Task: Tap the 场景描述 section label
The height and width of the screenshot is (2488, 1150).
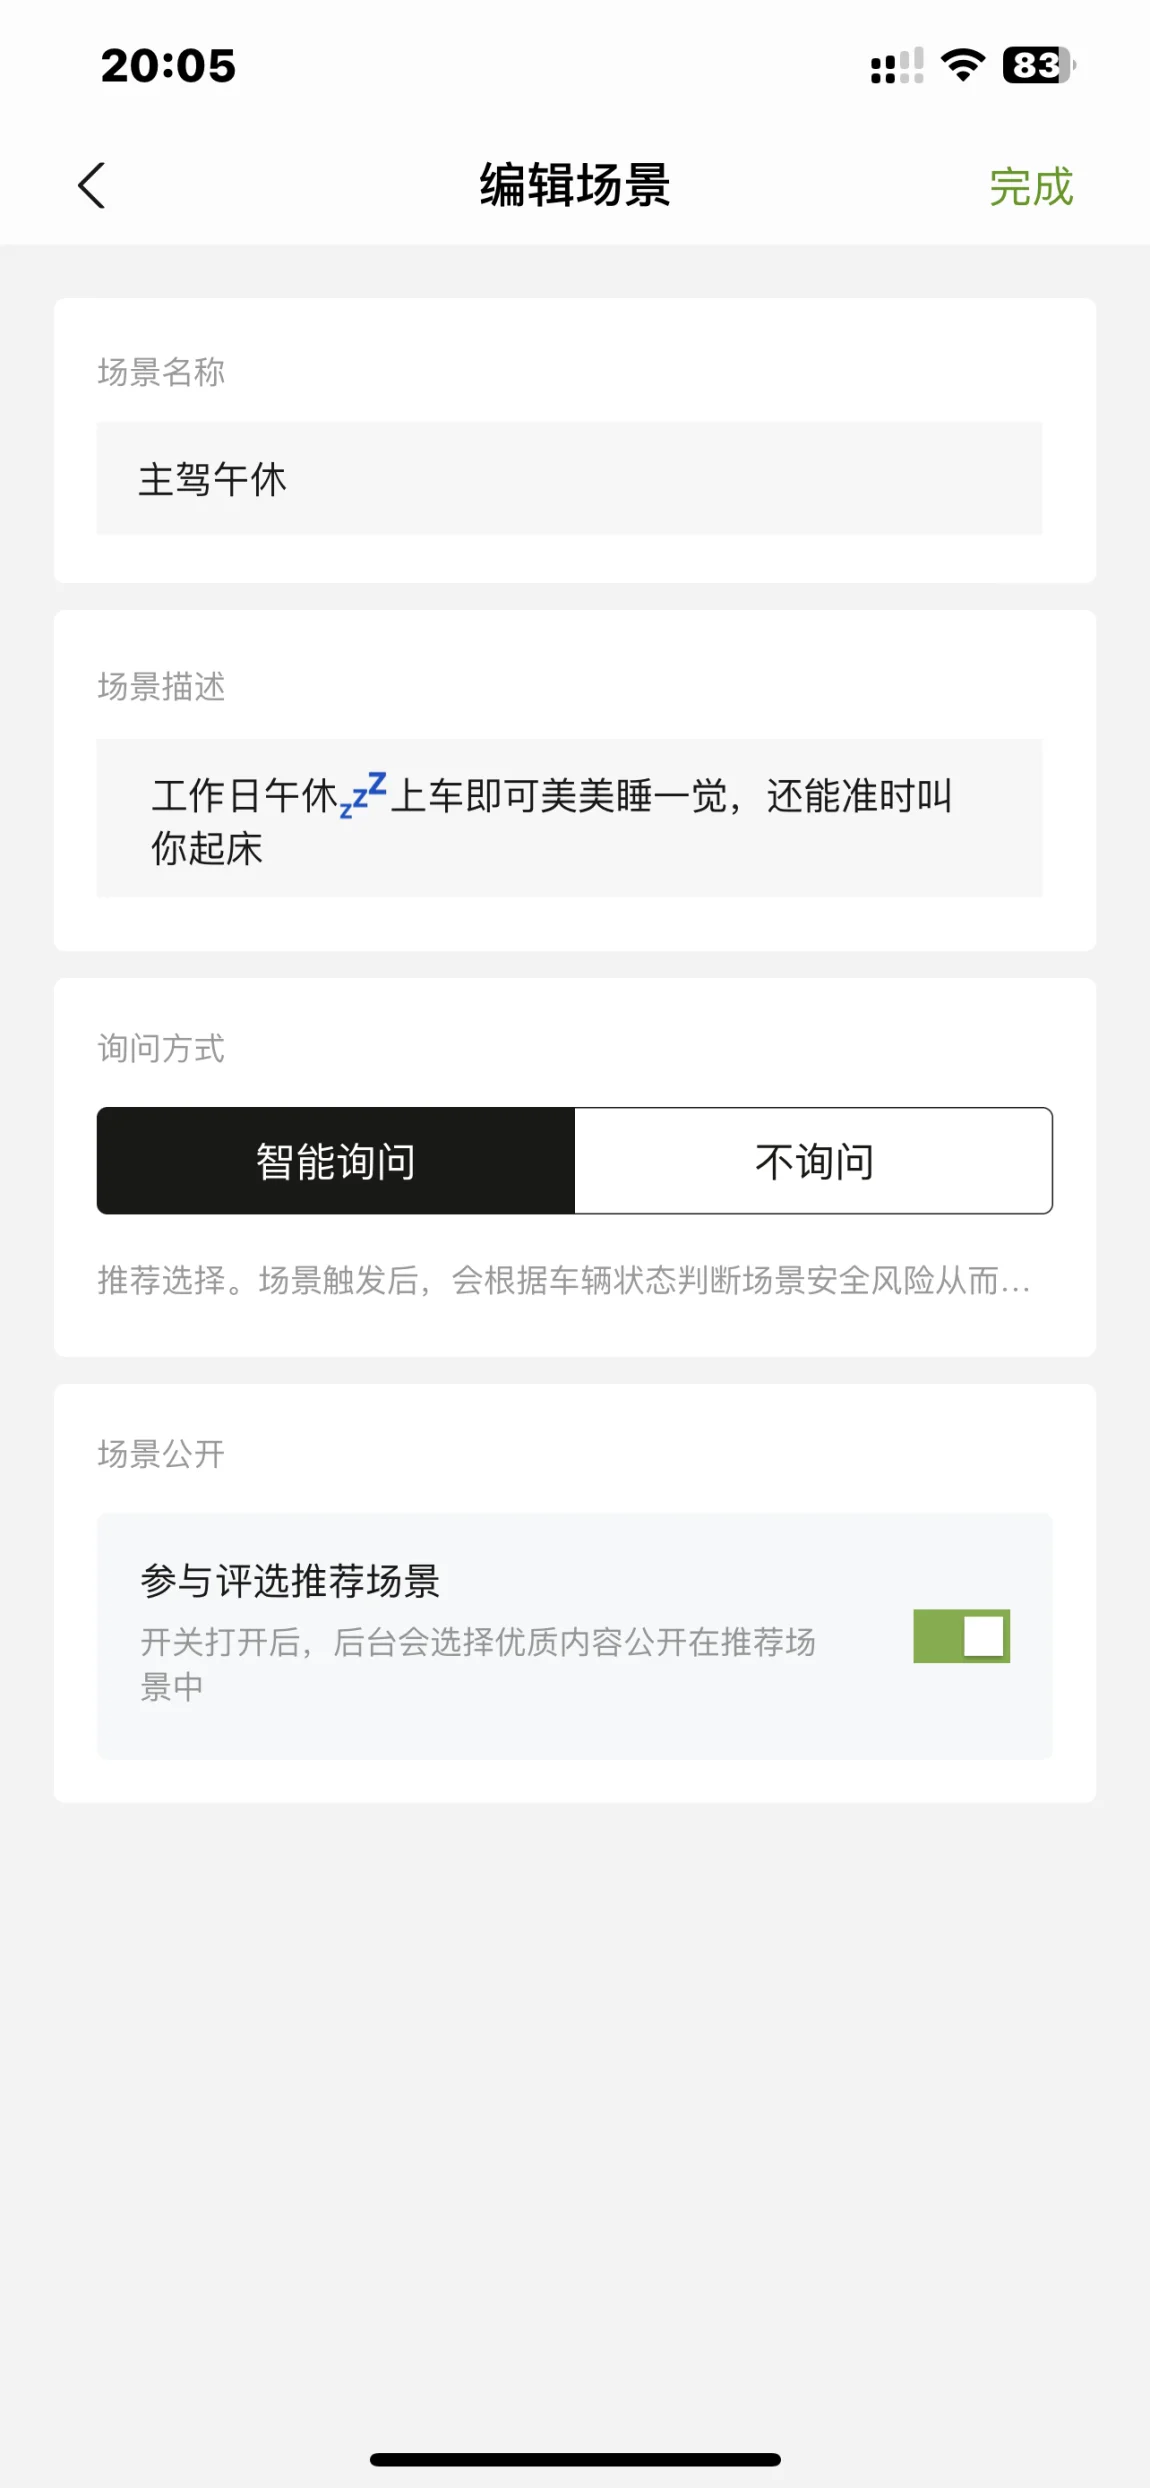Action: click(x=161, y=687)
